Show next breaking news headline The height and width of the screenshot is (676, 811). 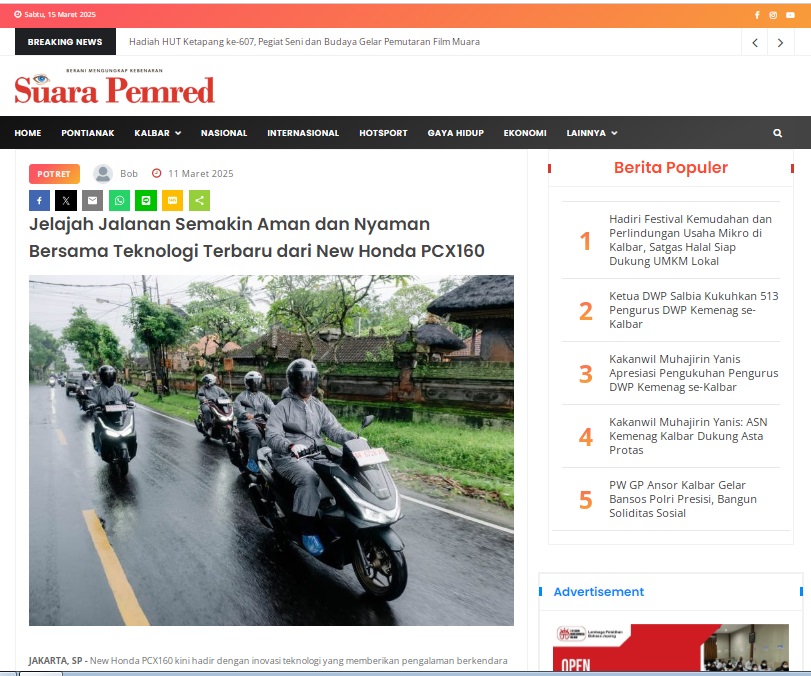coord(780,42)
